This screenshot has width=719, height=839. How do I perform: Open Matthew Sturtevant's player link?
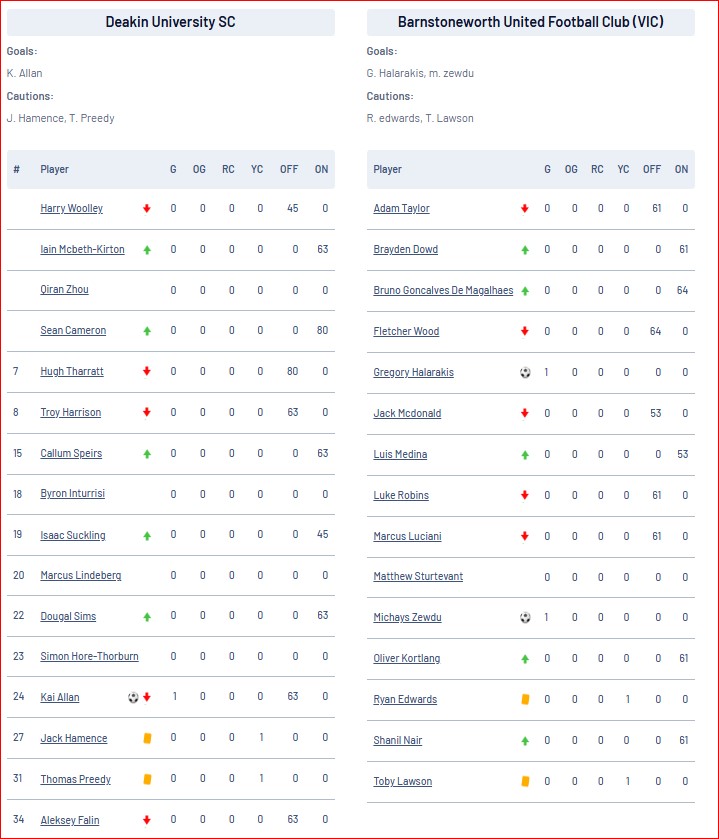pos(418,576)
